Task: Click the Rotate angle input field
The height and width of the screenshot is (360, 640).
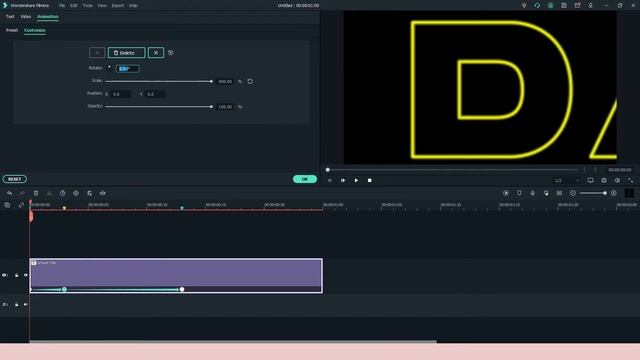Action: 127,69
